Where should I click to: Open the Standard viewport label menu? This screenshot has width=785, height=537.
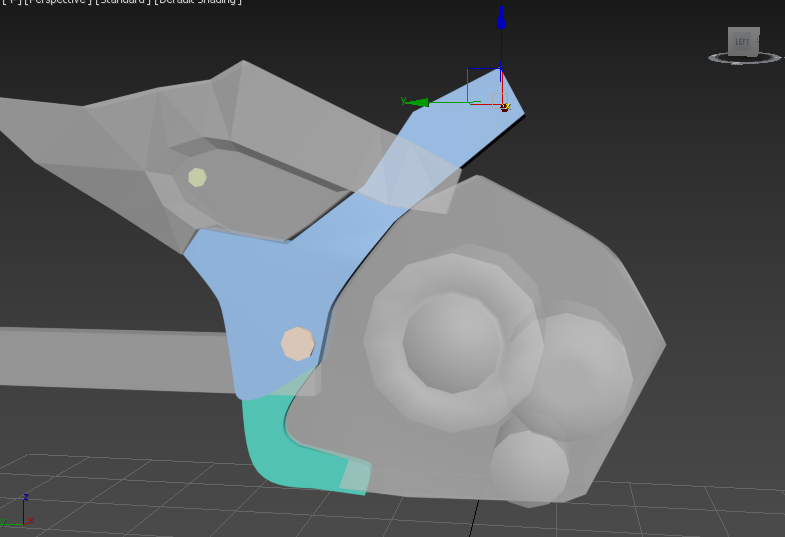pyautogui.click(x=123, y=2)
